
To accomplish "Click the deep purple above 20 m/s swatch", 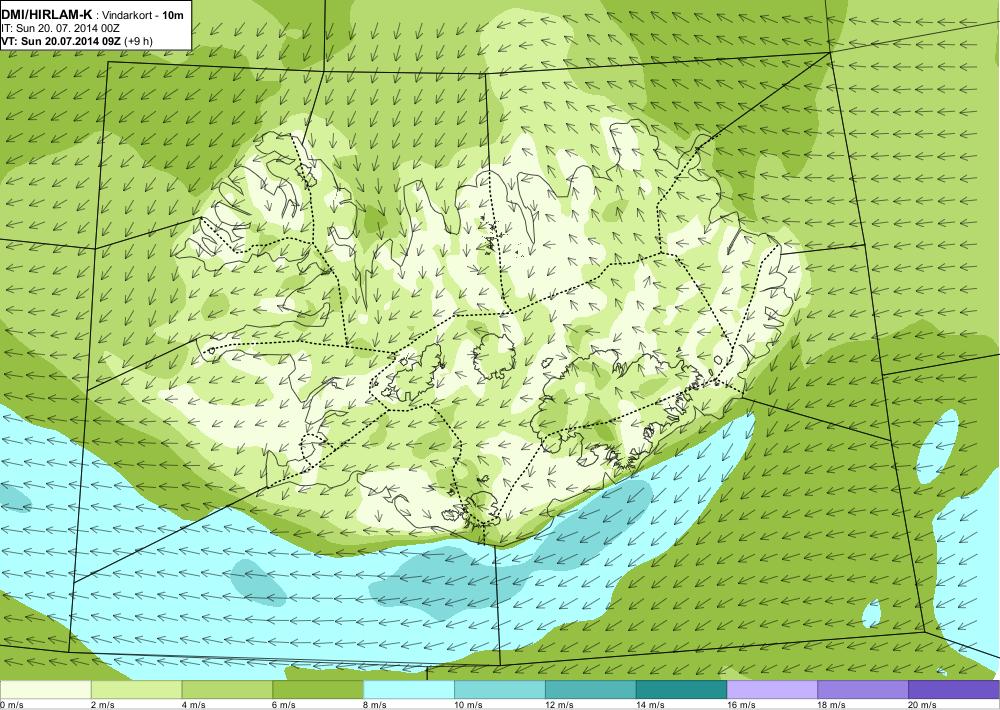I will 954,690.
